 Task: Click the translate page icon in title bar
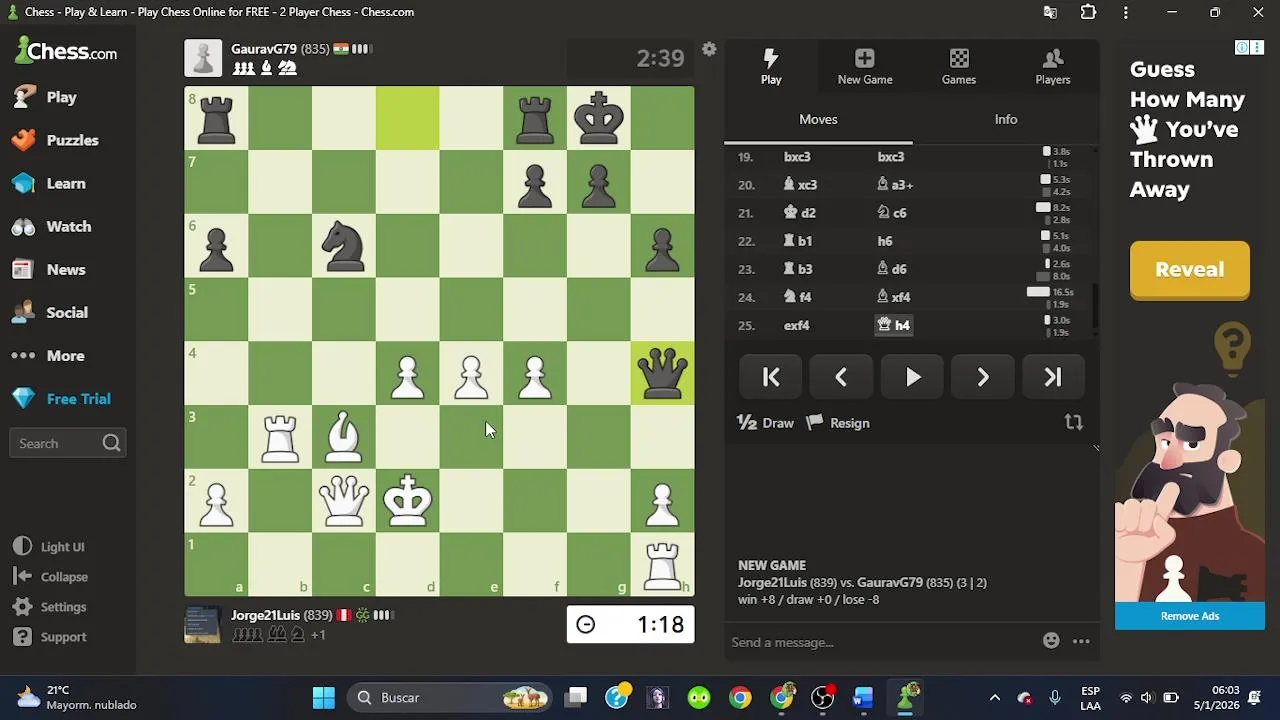(x=1050, y=12)
